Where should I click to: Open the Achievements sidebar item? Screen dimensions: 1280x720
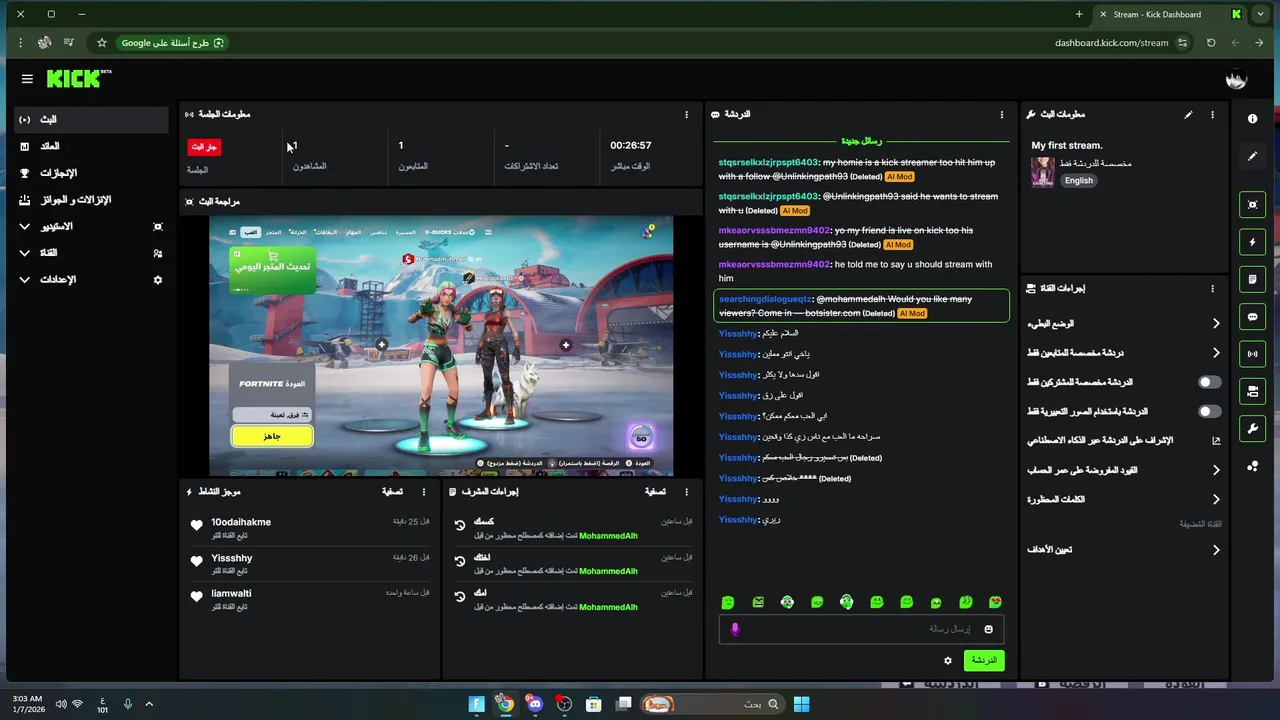tap(91, 173)
